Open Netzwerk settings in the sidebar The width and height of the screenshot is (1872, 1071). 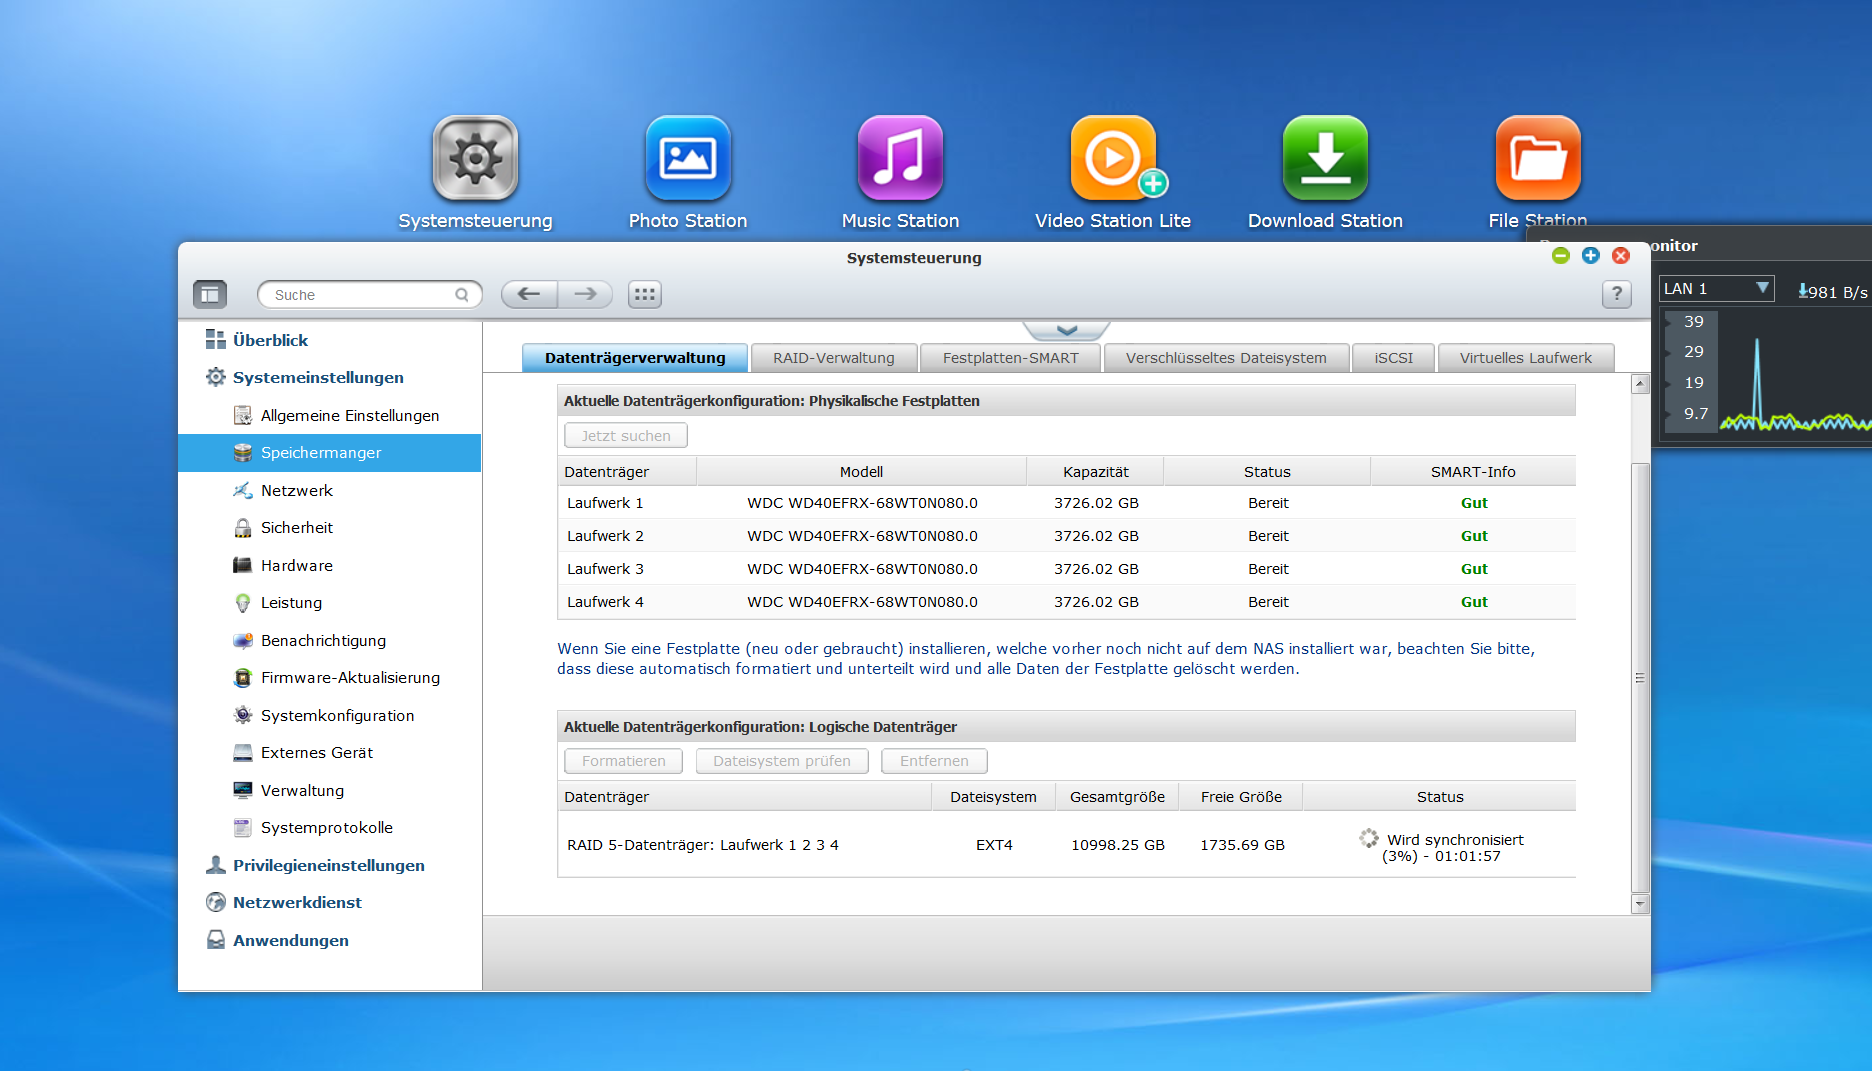point(330,490)
